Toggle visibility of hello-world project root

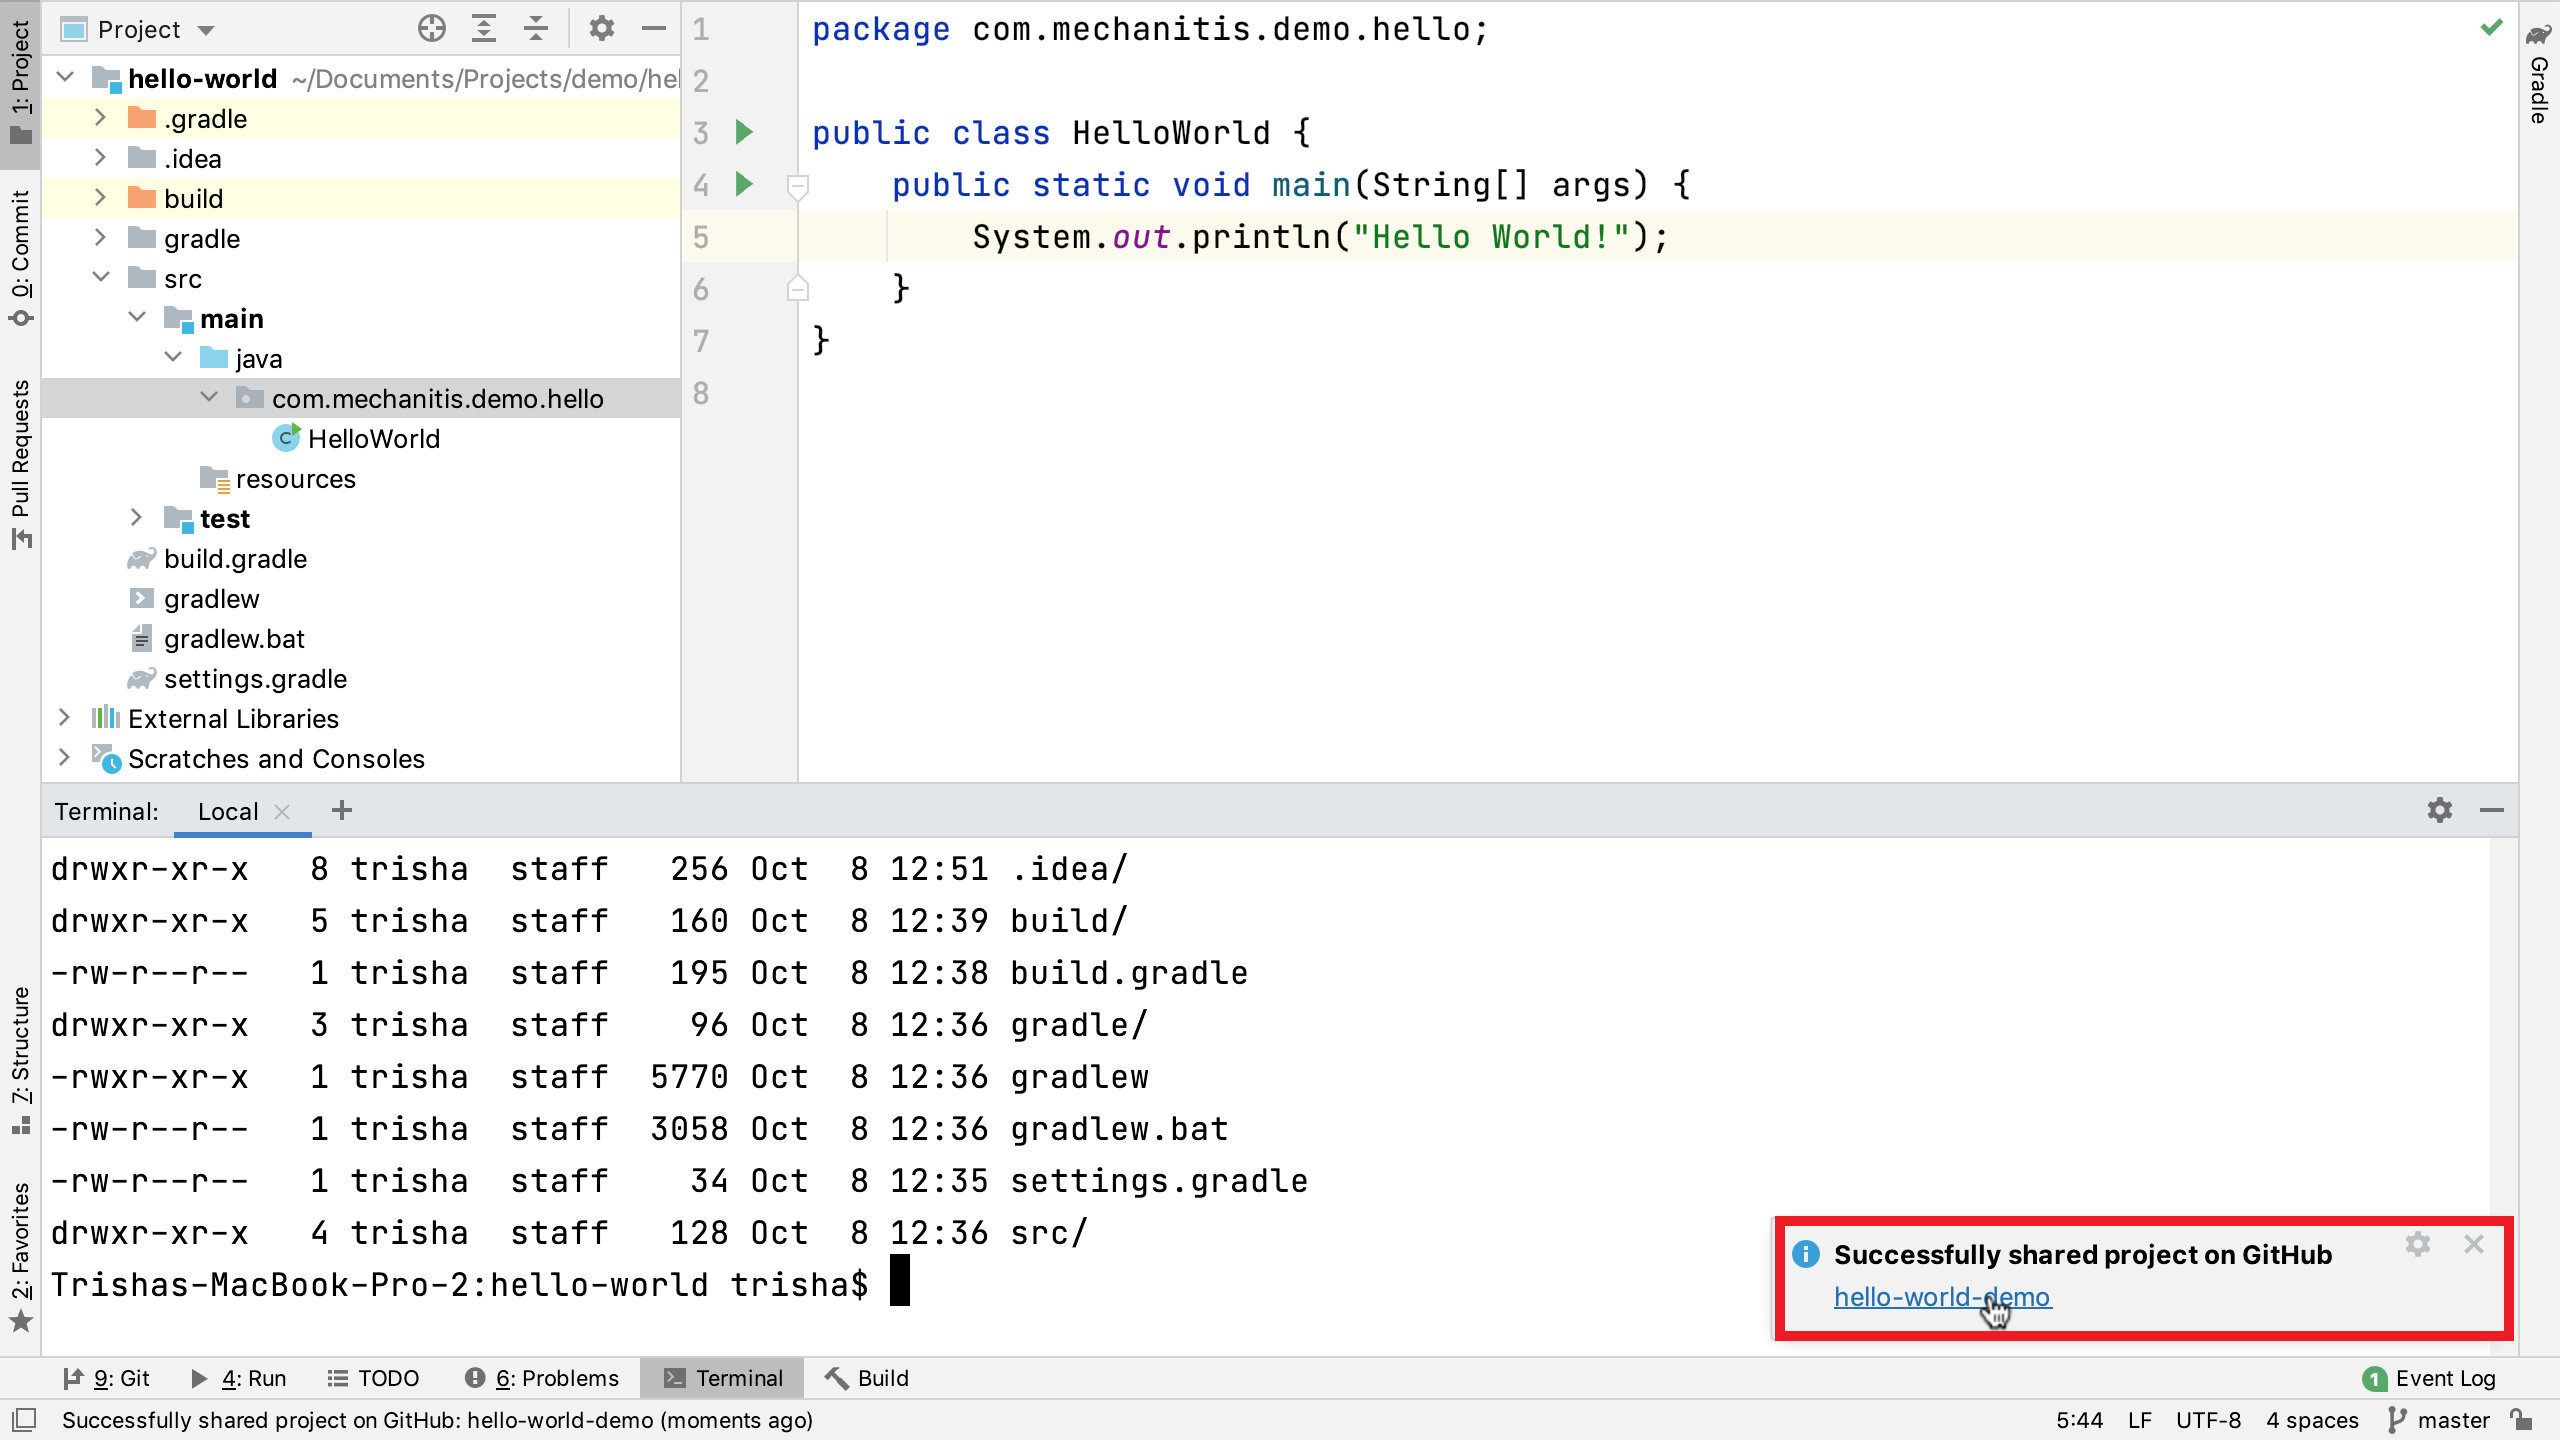pyautogui.click(x=65, y=79)
